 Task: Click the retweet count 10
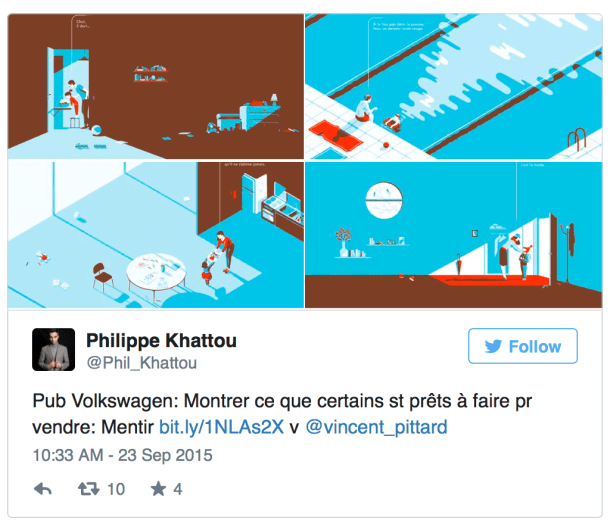coord(116,489)
